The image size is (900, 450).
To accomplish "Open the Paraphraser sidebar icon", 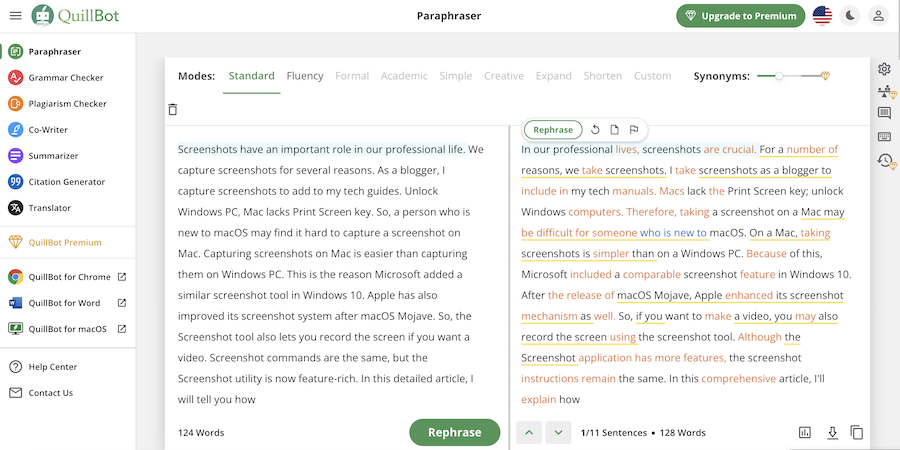I will point(15,52).
